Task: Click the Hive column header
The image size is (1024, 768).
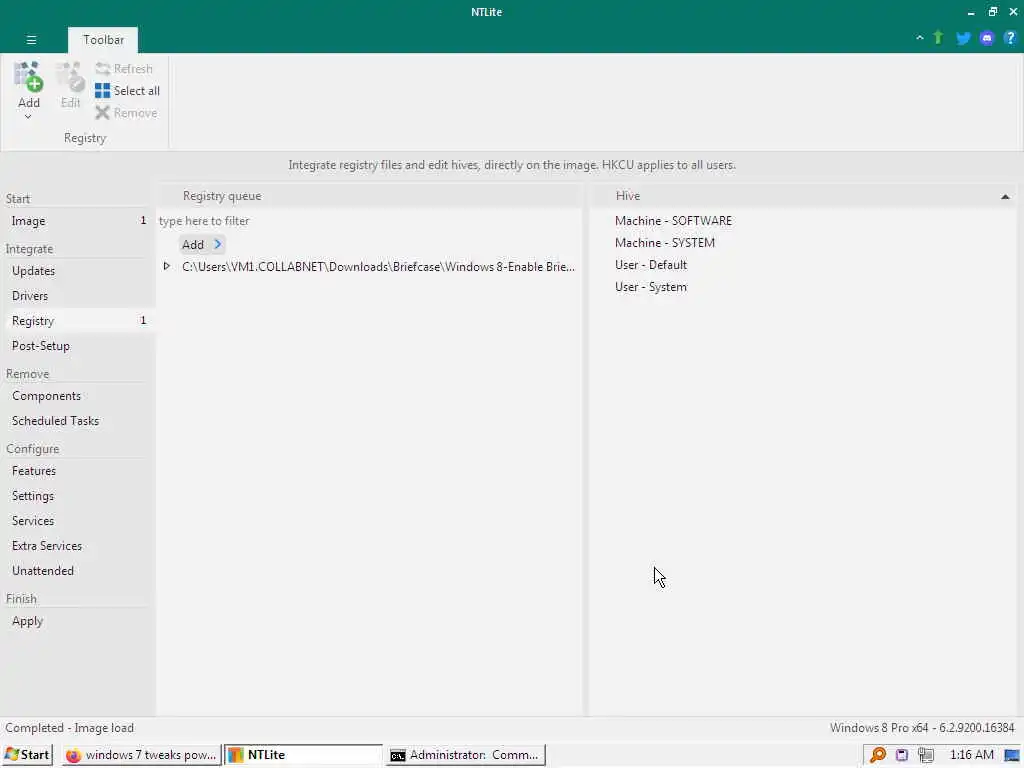Action: [x=803, y=196]
